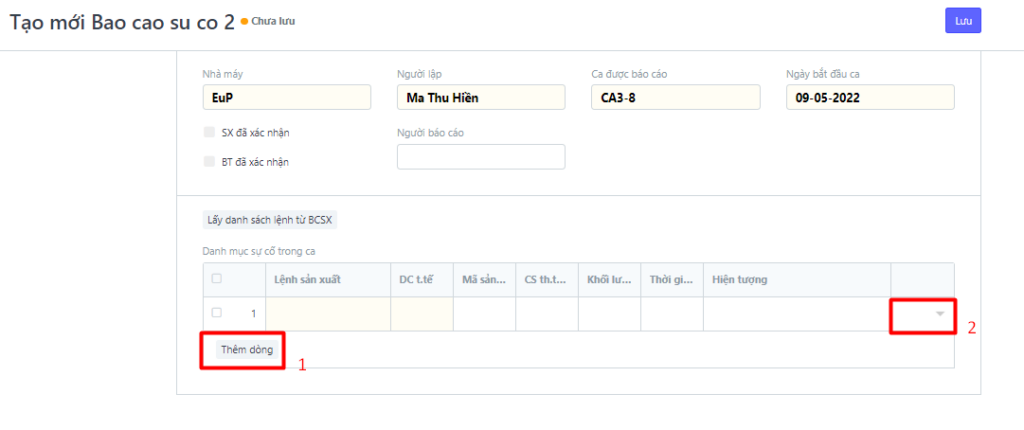Click the Khối lư... cell in row 1

pyautogui.click(x=609, y=314)
